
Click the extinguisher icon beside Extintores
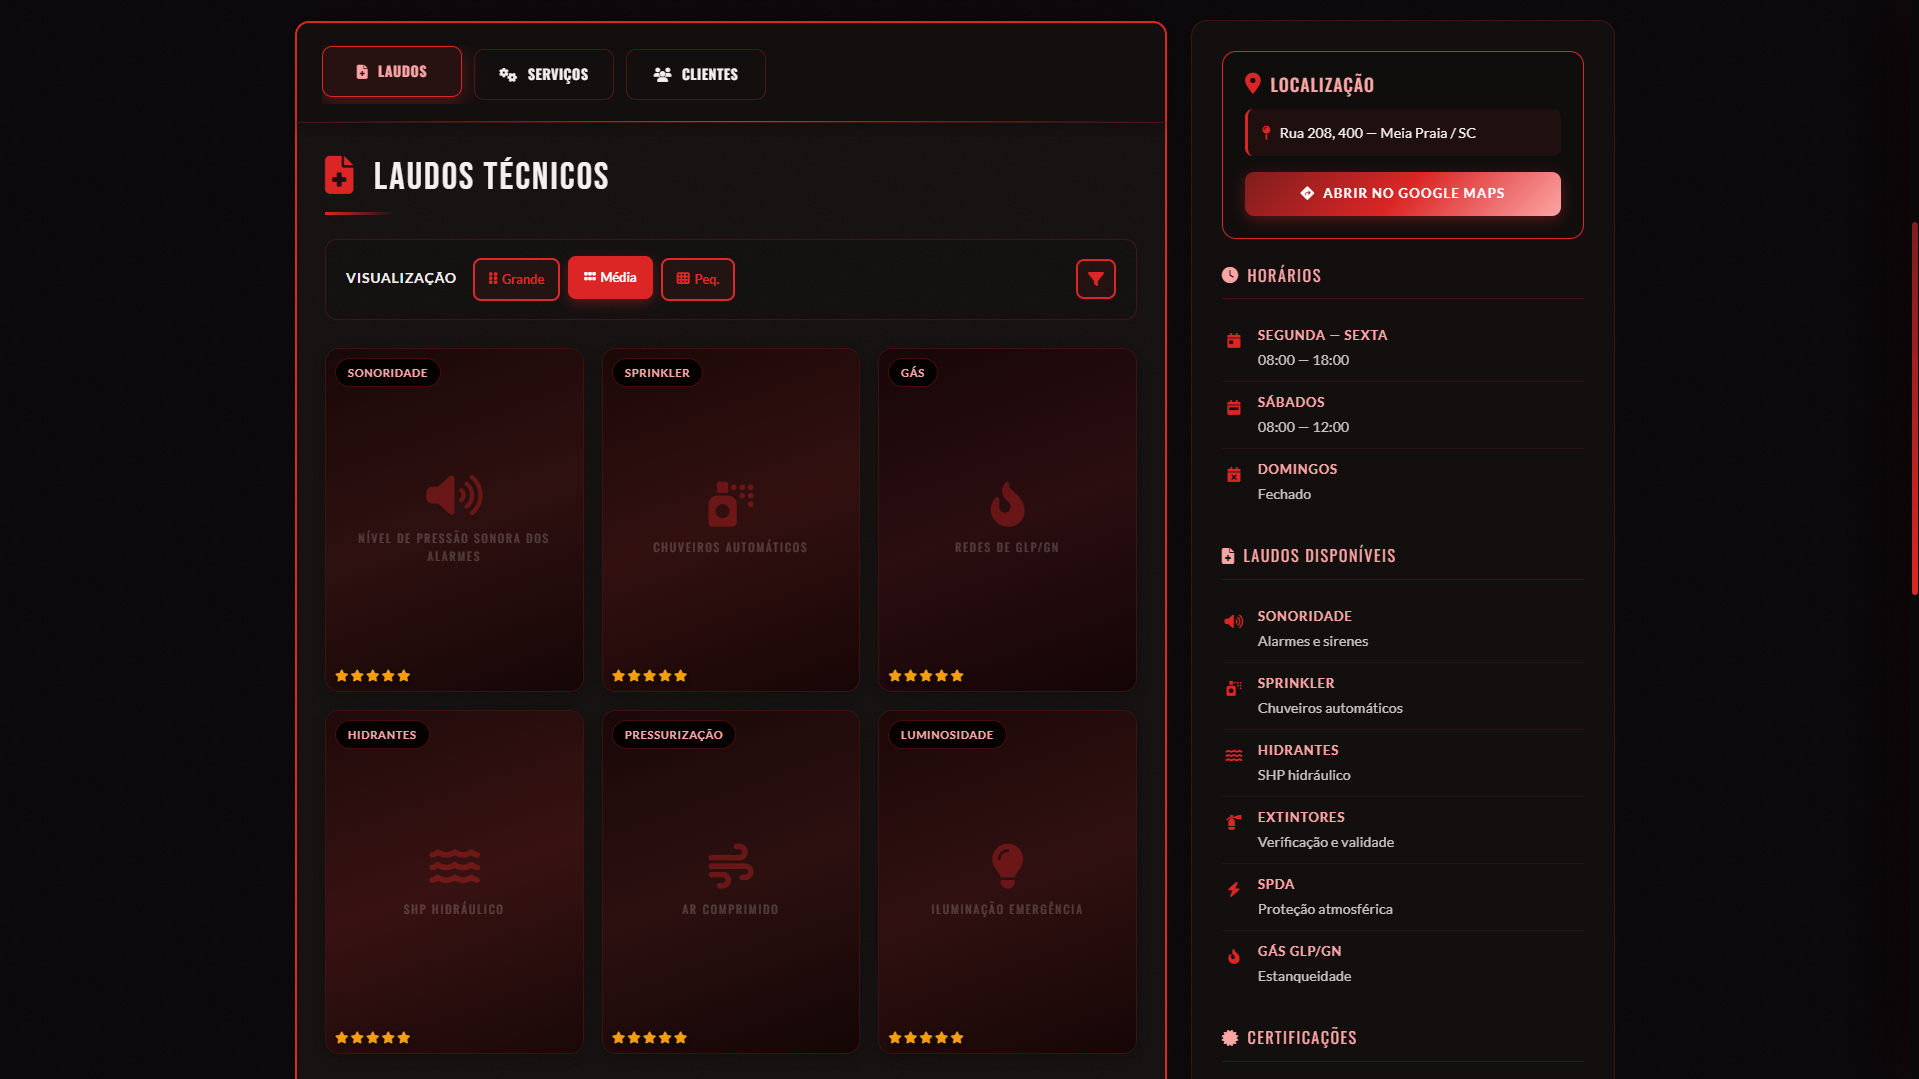tap(1233, 823)
